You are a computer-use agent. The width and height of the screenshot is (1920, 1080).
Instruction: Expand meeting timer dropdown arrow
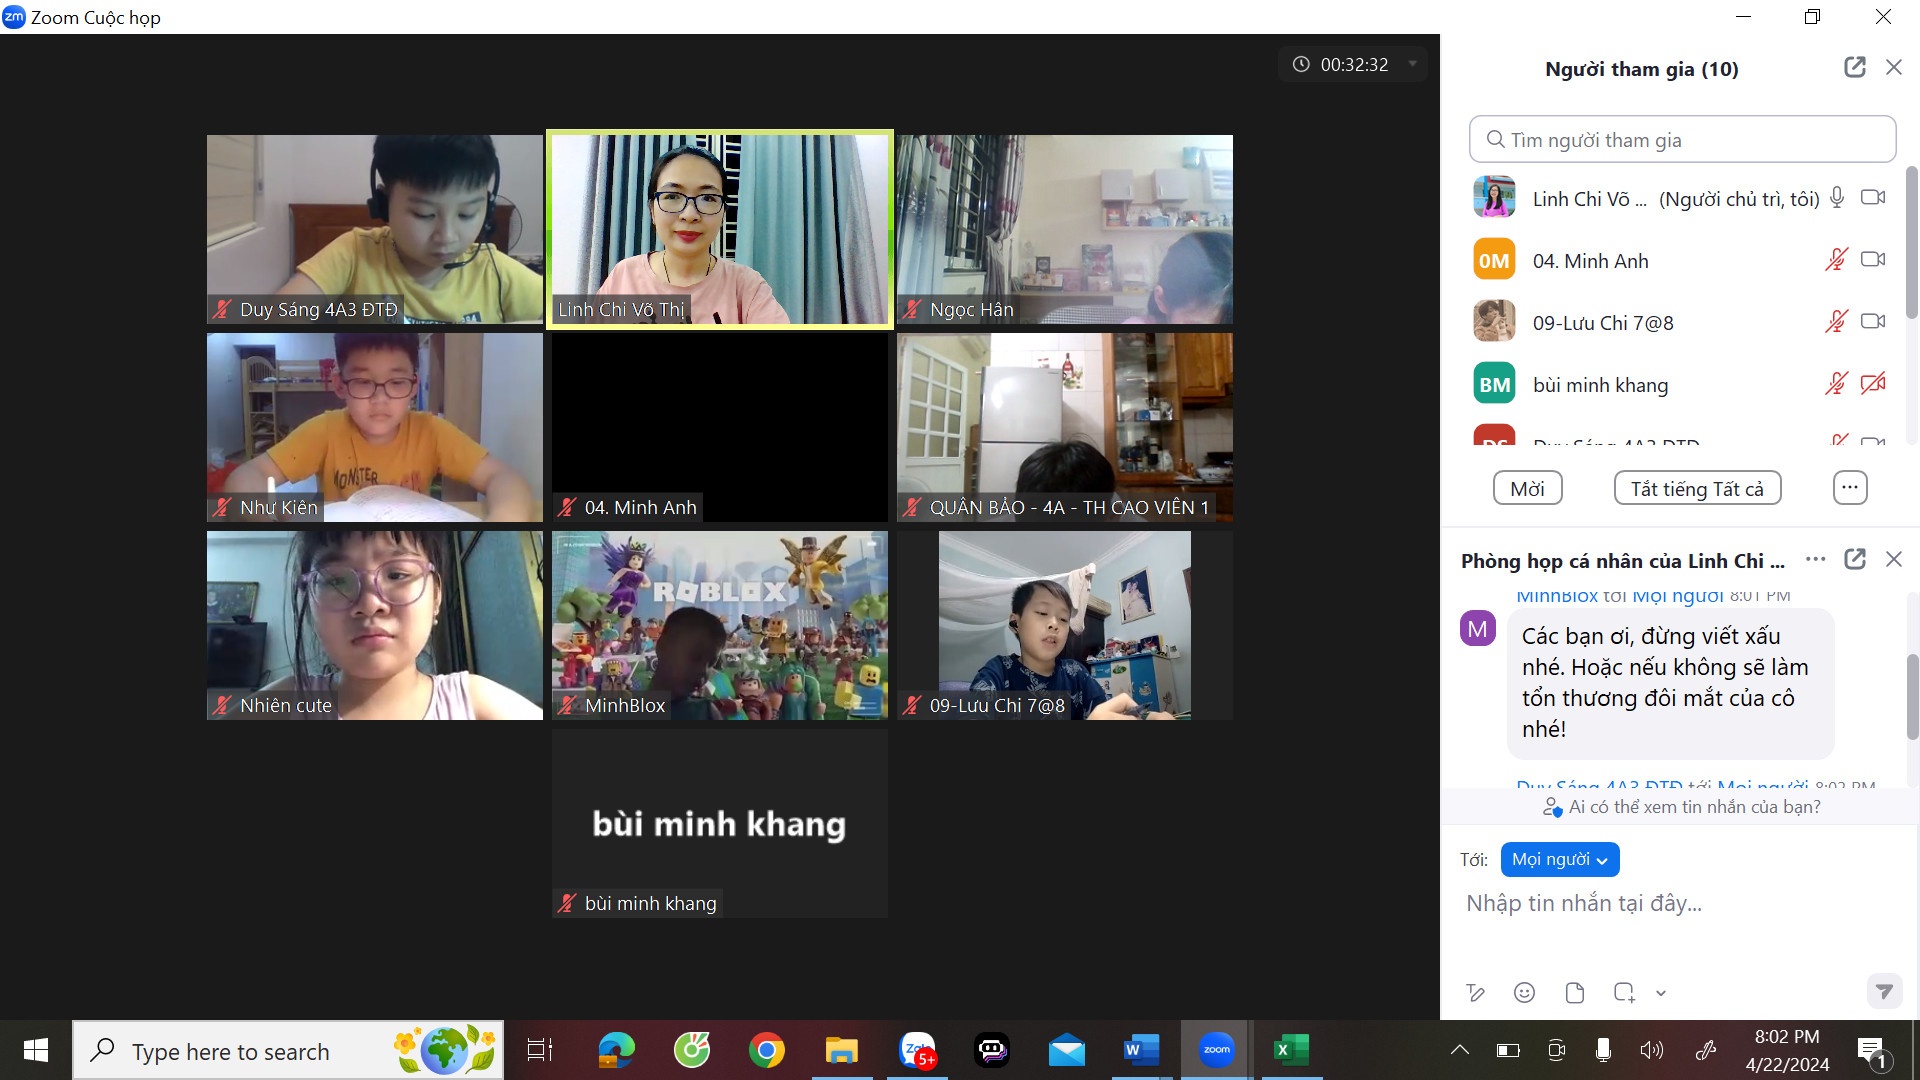pos(1412,64)
